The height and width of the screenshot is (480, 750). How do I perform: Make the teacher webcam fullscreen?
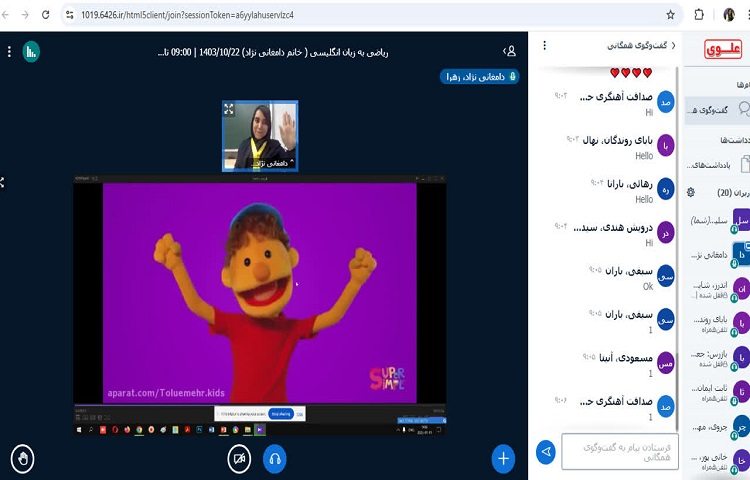(x=229, y=109)
